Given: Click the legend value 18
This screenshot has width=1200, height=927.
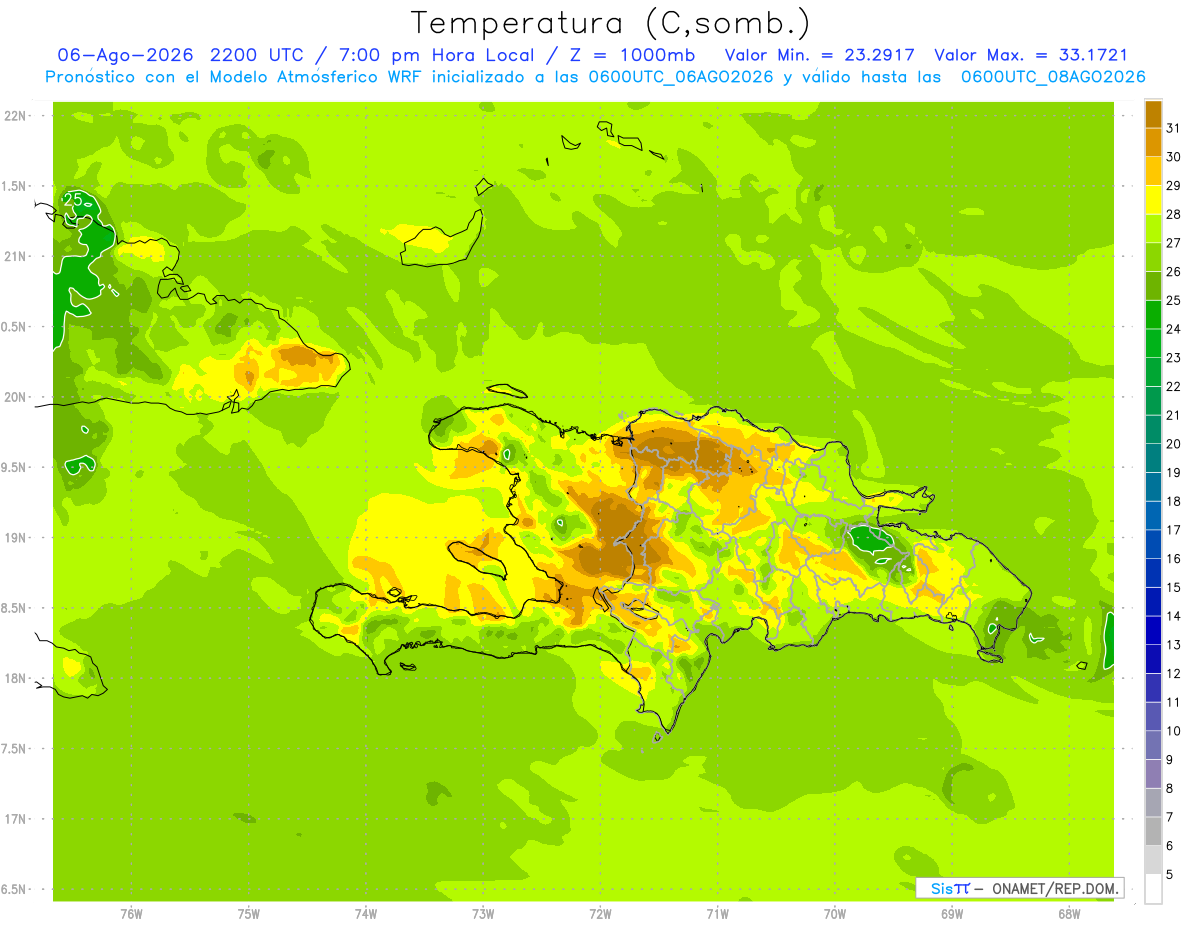Looking at the screenshot, I should point(1174,501).
